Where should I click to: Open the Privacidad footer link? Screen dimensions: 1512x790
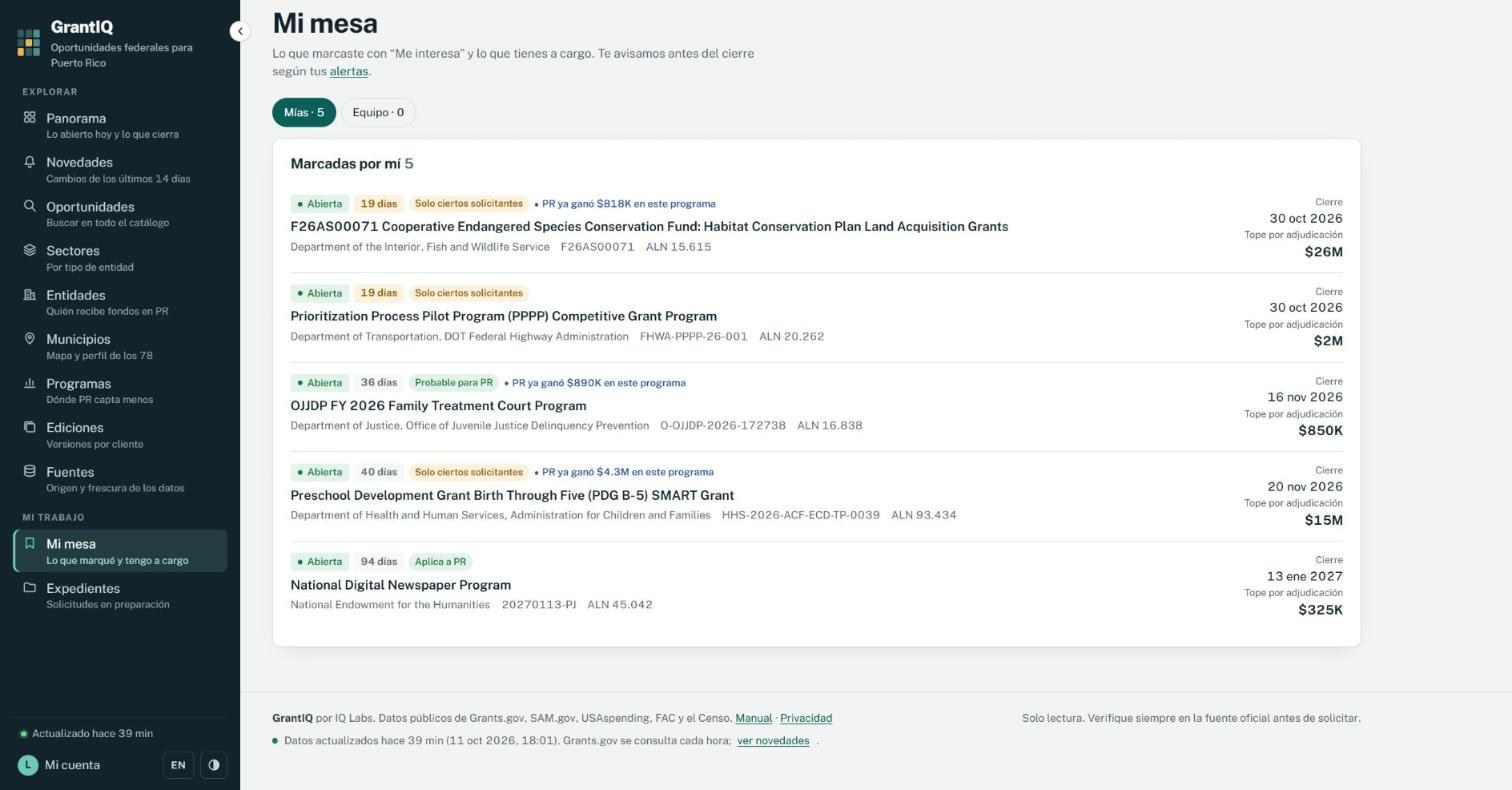[x=806, y=718]
